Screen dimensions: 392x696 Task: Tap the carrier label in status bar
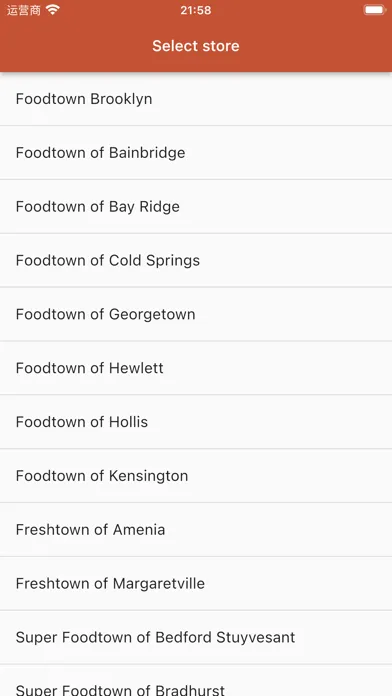click(x=24, y=10)
